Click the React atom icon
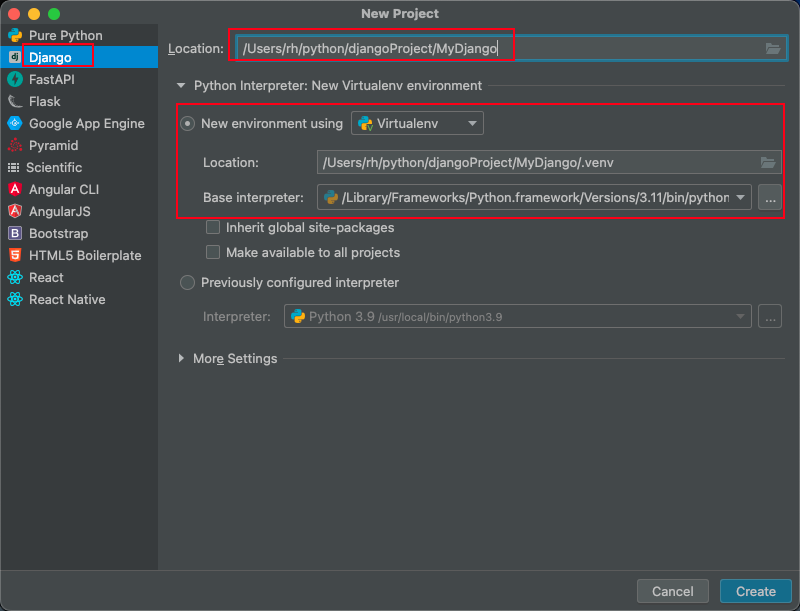The height and width of the screenshot is (611, 800). [15, 277]
